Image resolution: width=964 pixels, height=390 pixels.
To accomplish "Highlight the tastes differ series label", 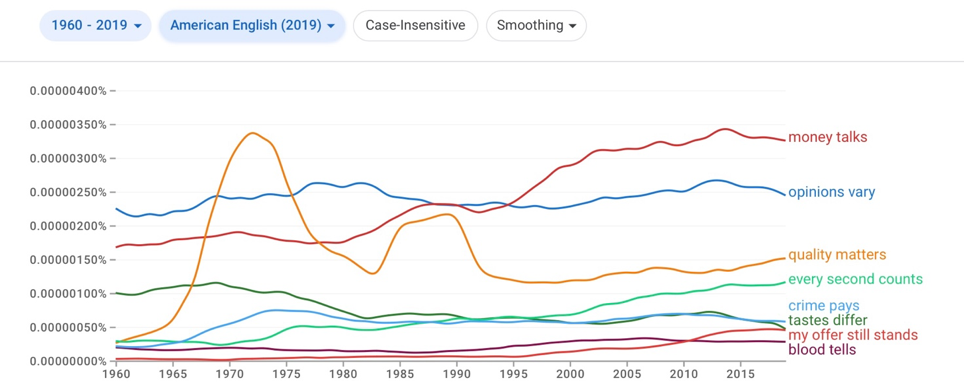I will coord(828,320).
